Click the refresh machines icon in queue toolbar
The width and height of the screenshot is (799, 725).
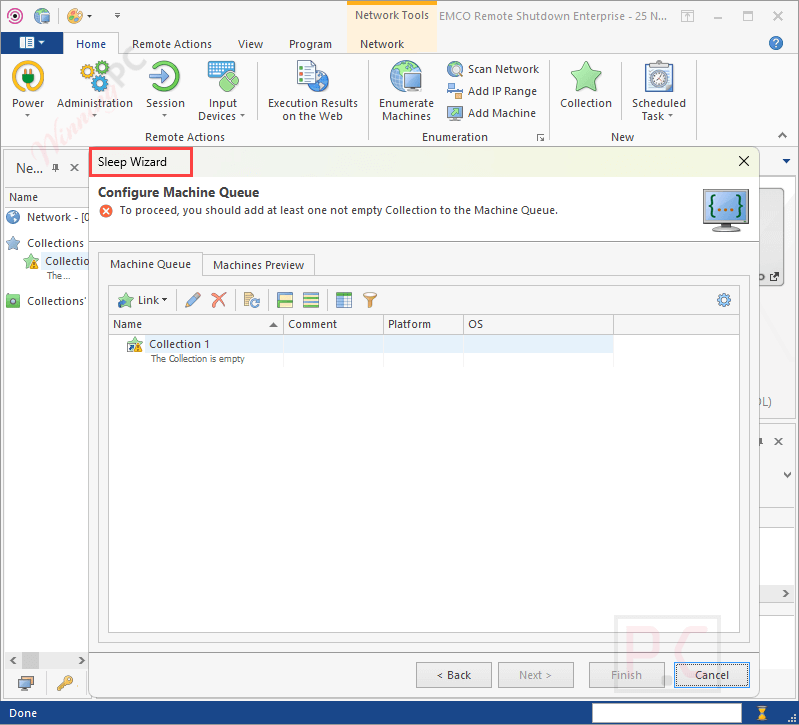point(252,300)
